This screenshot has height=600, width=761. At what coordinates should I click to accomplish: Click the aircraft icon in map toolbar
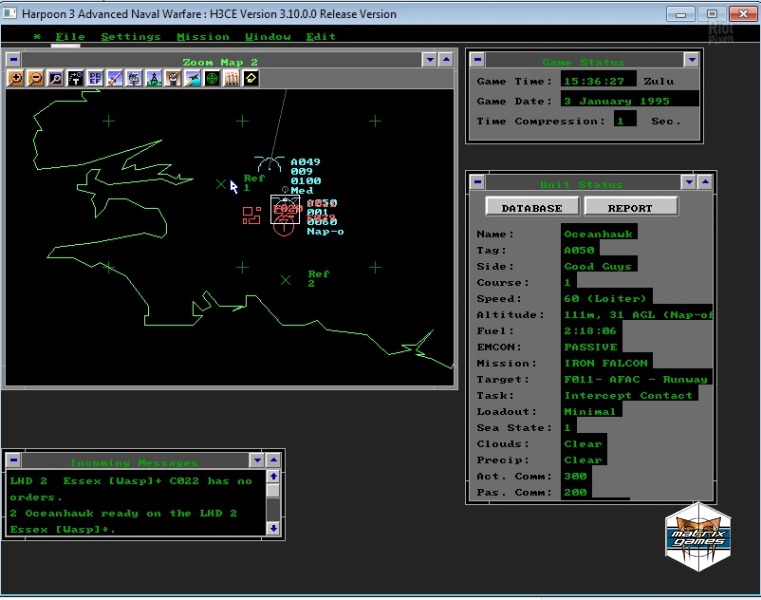pyautogui.click(x=192, y=78)
